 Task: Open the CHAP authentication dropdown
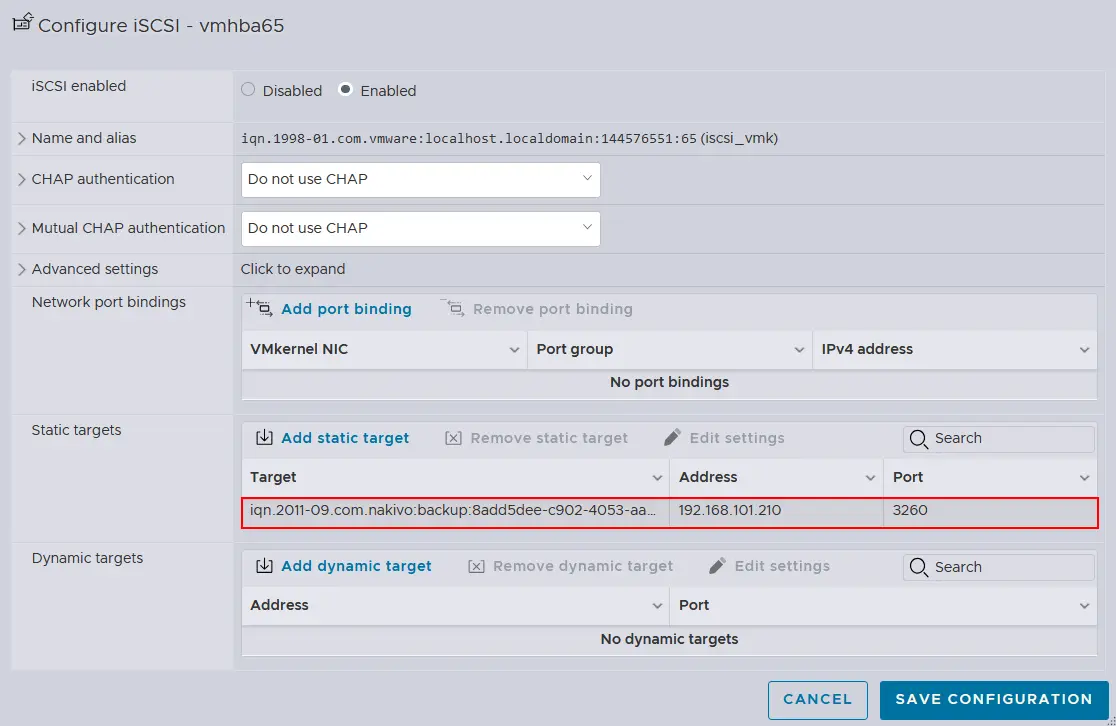pyautogui.click(x=421, y=179)
